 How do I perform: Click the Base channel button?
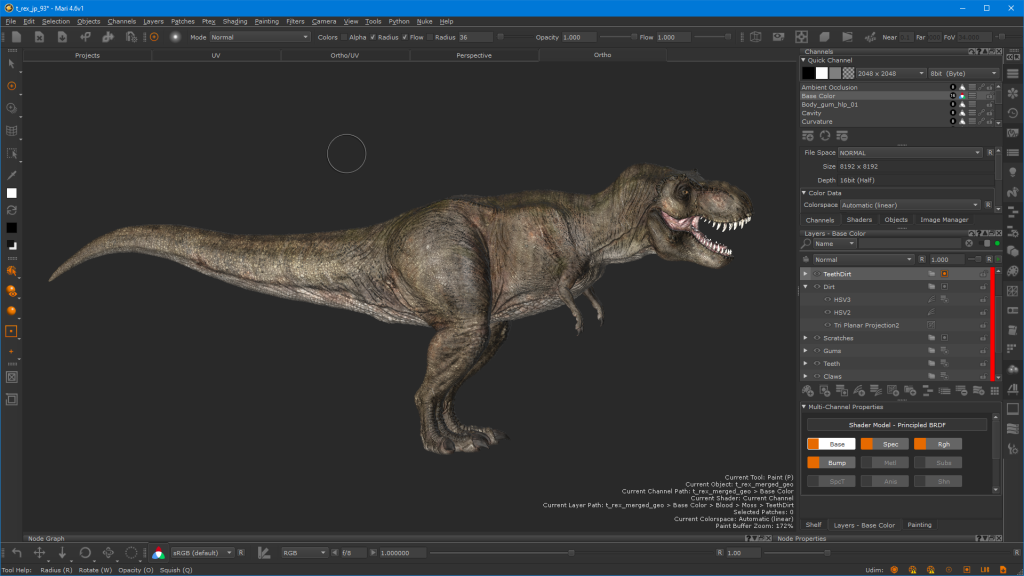coord(831,444)
